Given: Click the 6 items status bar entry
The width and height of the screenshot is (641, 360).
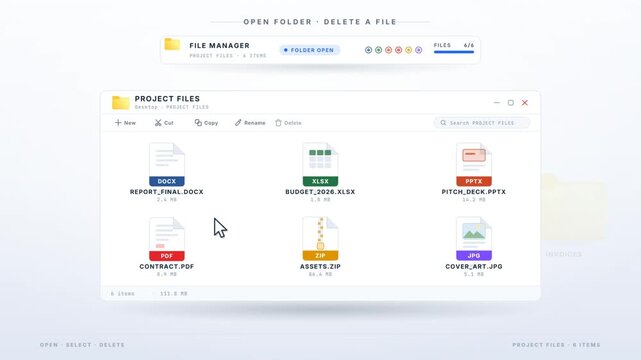Looking at the screenshot, I should pos(123,293).
